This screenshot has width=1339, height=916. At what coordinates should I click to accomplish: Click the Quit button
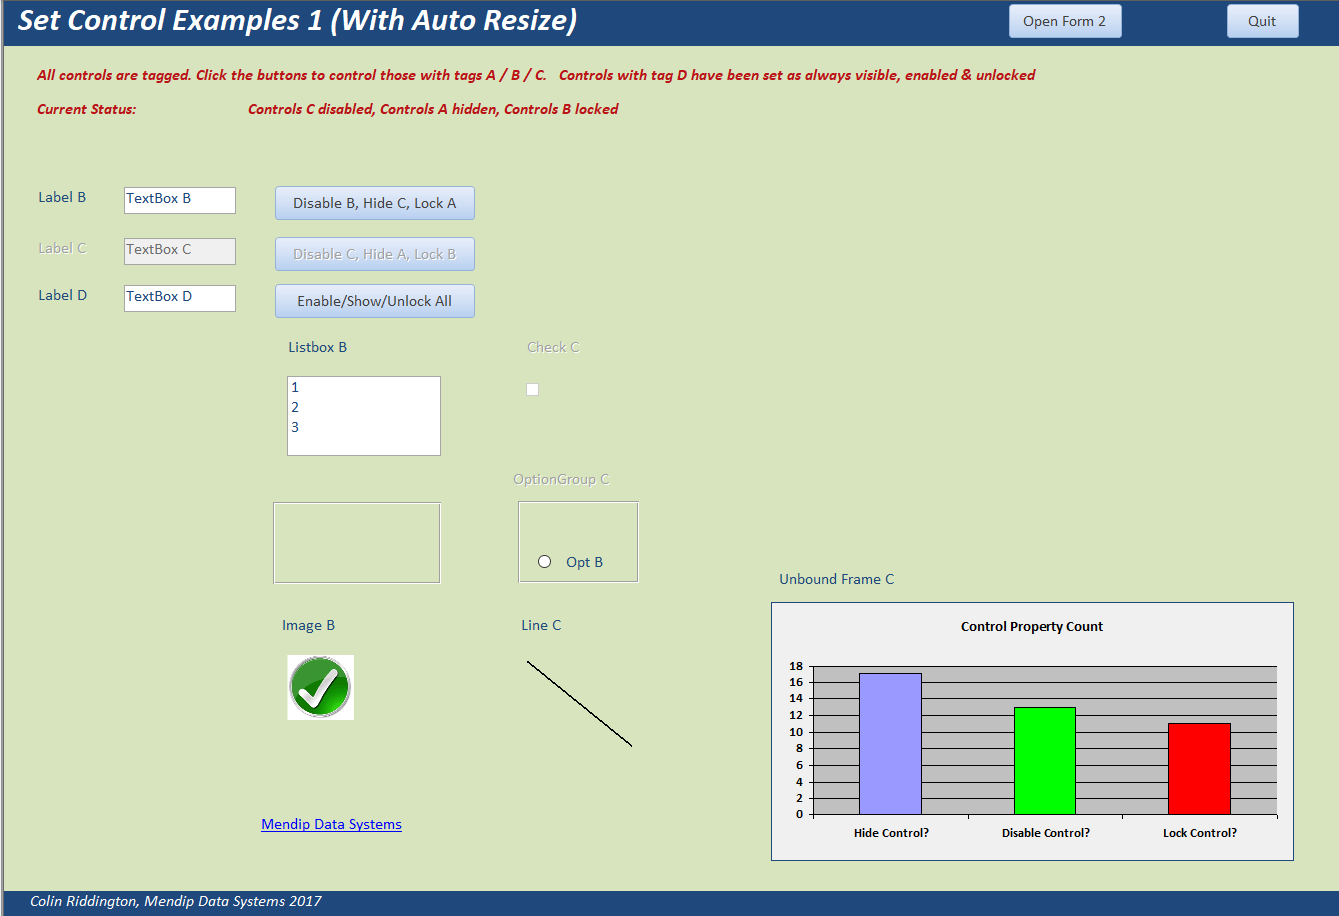tap(1263, 21)
